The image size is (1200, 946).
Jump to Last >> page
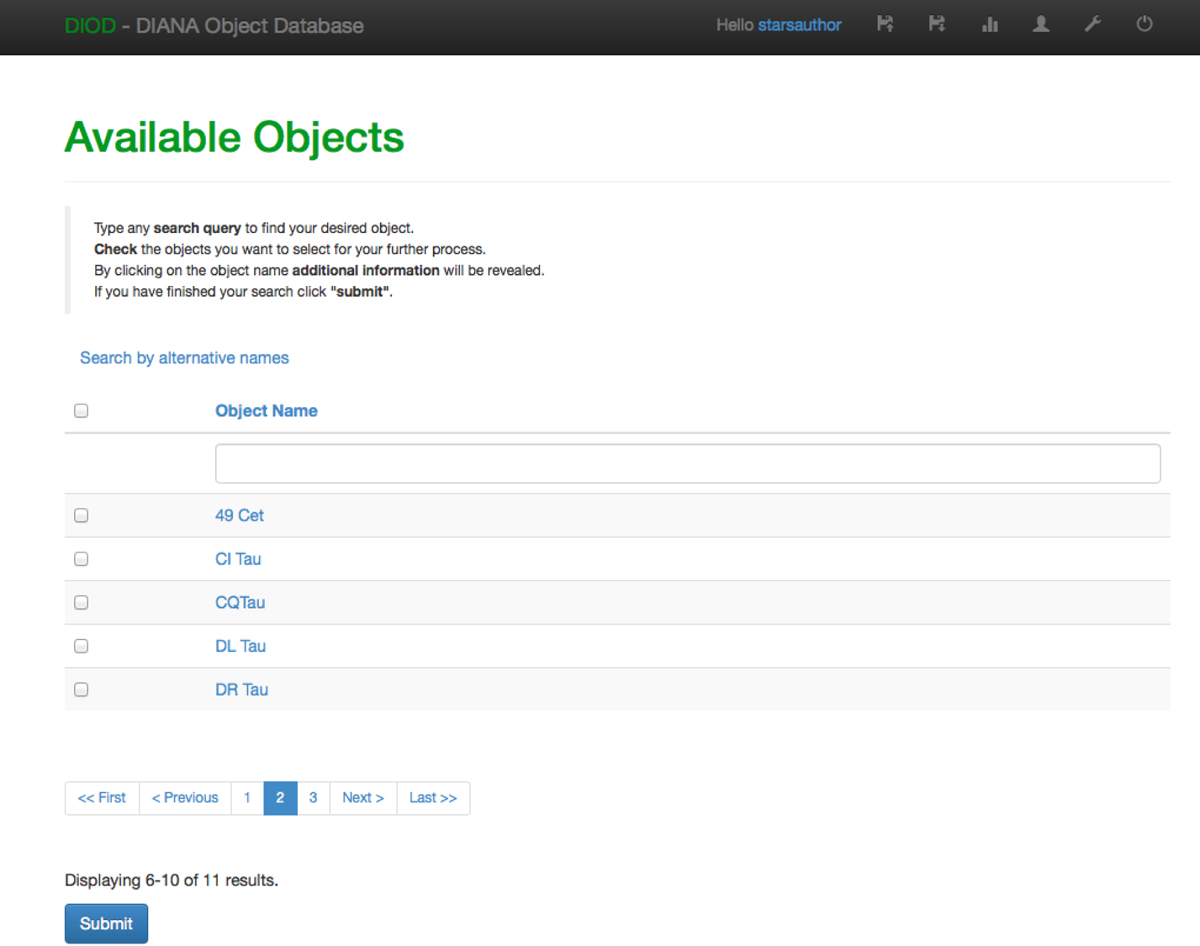click(433, 798)
